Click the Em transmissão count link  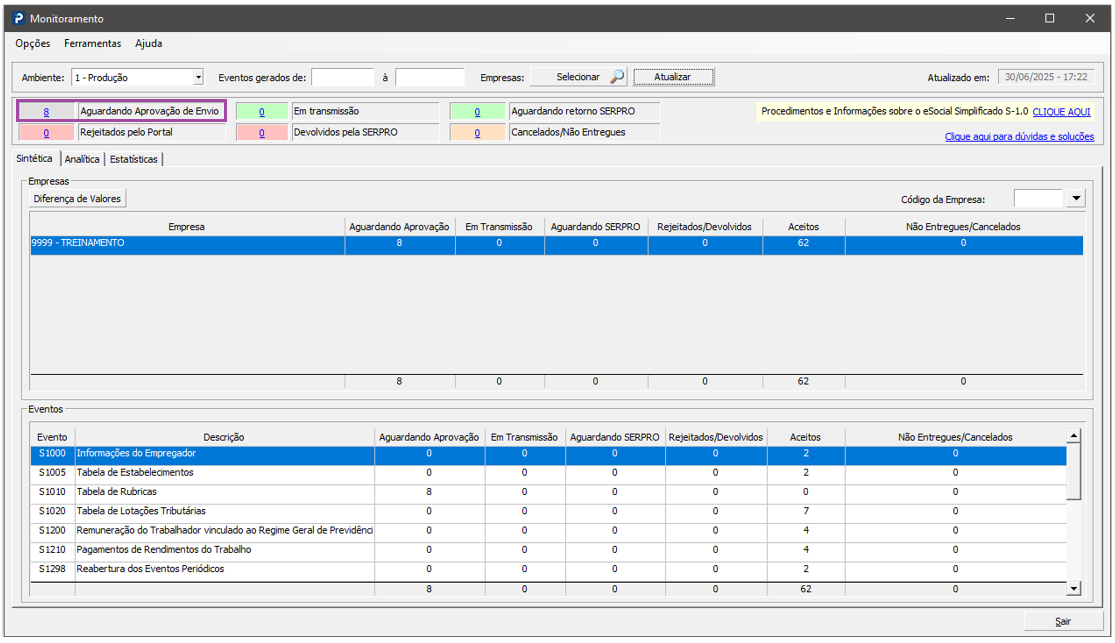click(262, 112)
